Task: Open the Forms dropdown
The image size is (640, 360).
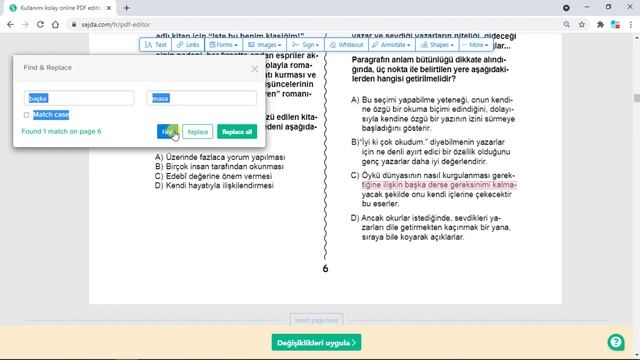Action: click(x=223, y=45)
